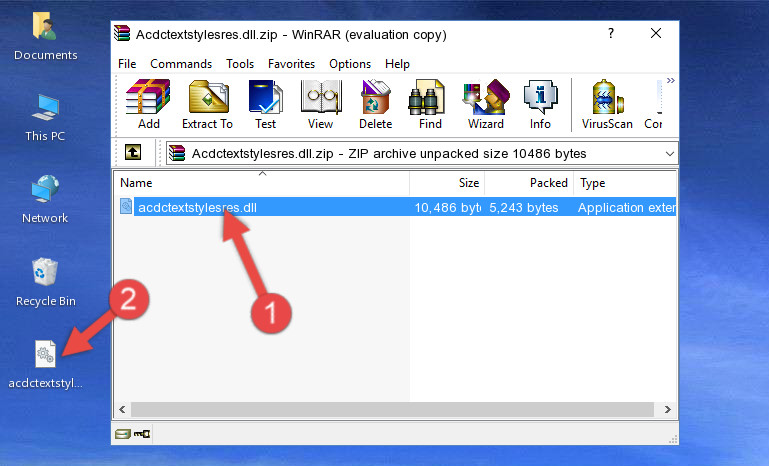This screenshot has height=466, width=769.
Task: Click the Extract To toolbar icon
Action: point(207,104)
